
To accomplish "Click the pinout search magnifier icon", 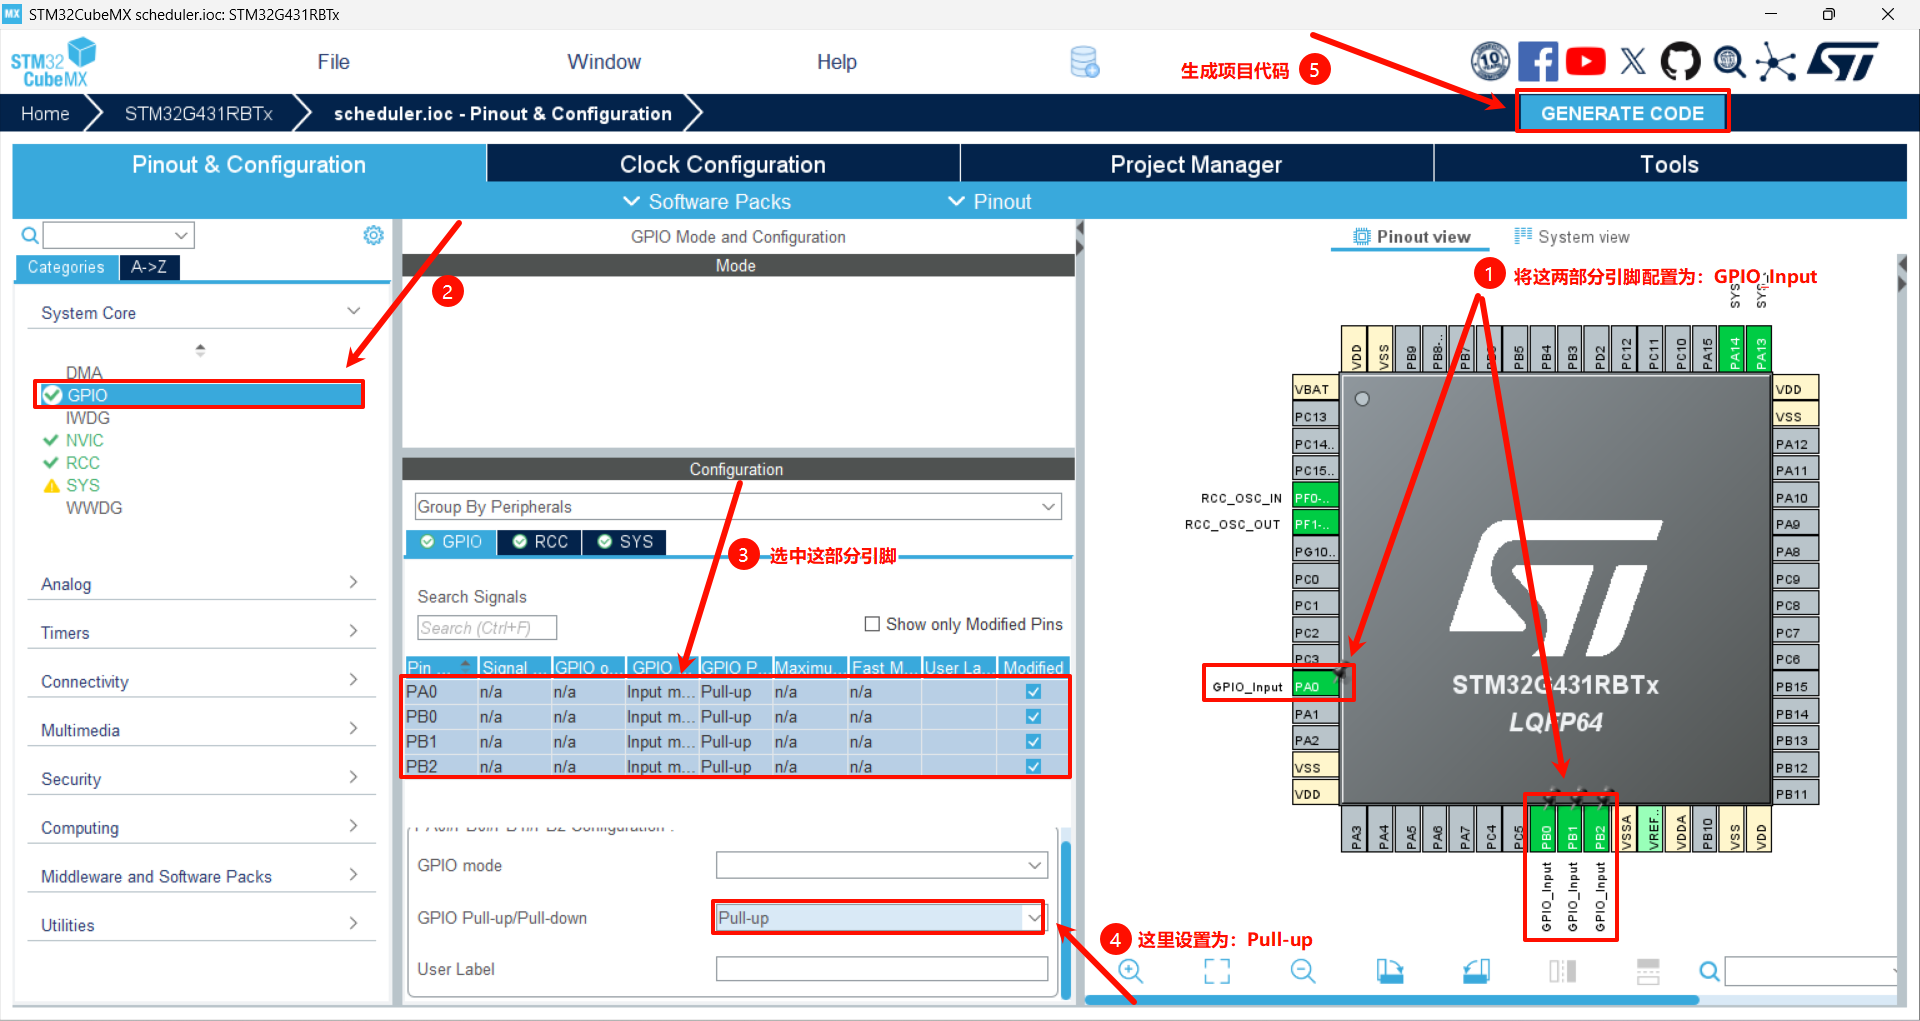I will pyautogui.click(x=1710, y=971).
